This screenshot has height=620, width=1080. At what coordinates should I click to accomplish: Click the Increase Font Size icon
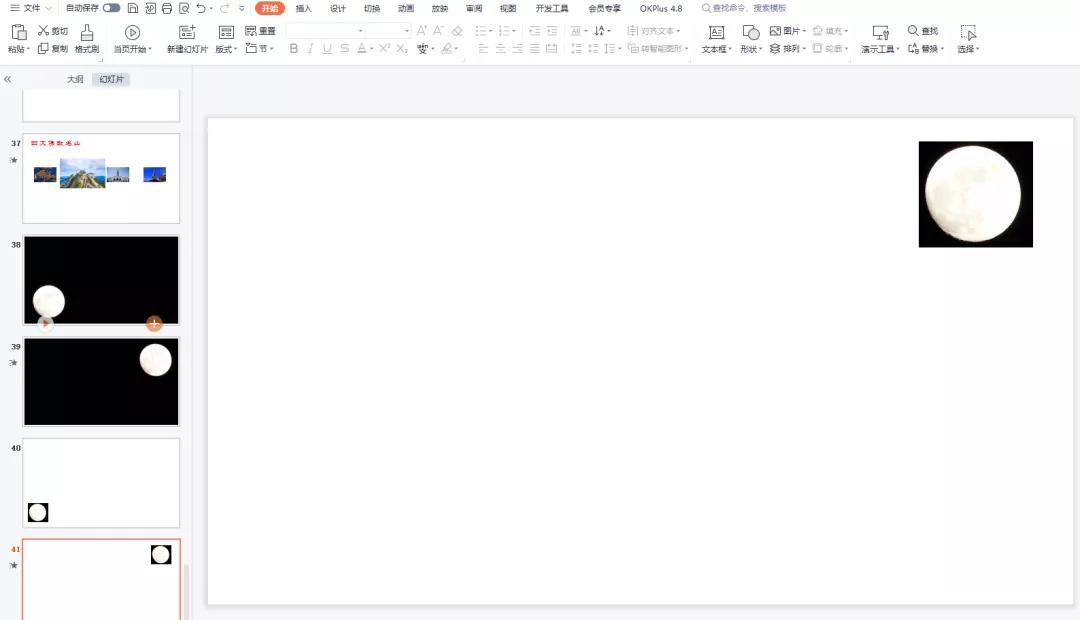422,30
